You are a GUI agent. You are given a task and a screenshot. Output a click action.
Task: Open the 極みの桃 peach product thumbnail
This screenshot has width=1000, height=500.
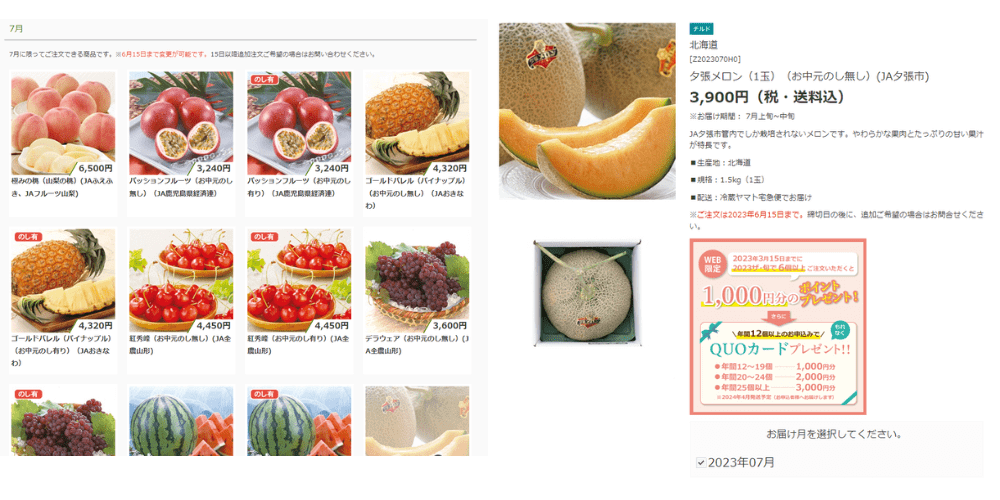click(x=63, y=123)
